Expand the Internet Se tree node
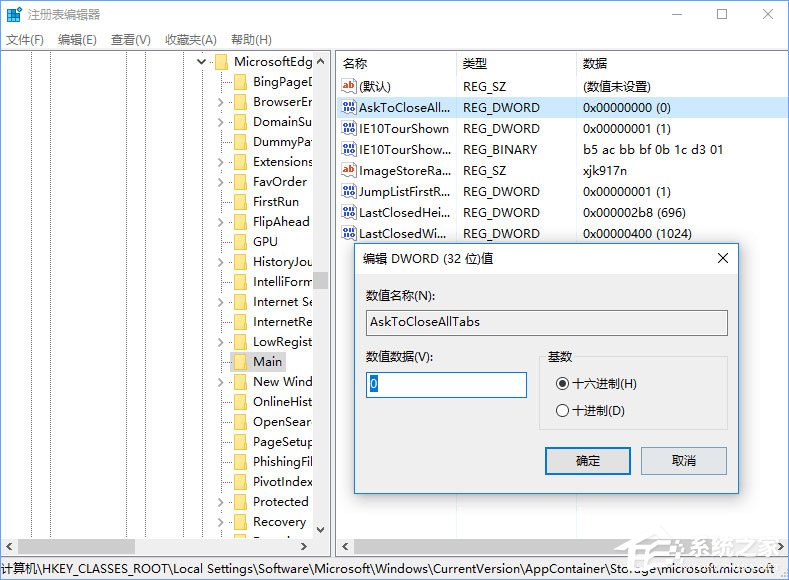The image size is (789, 580). [x=220, y=302]
